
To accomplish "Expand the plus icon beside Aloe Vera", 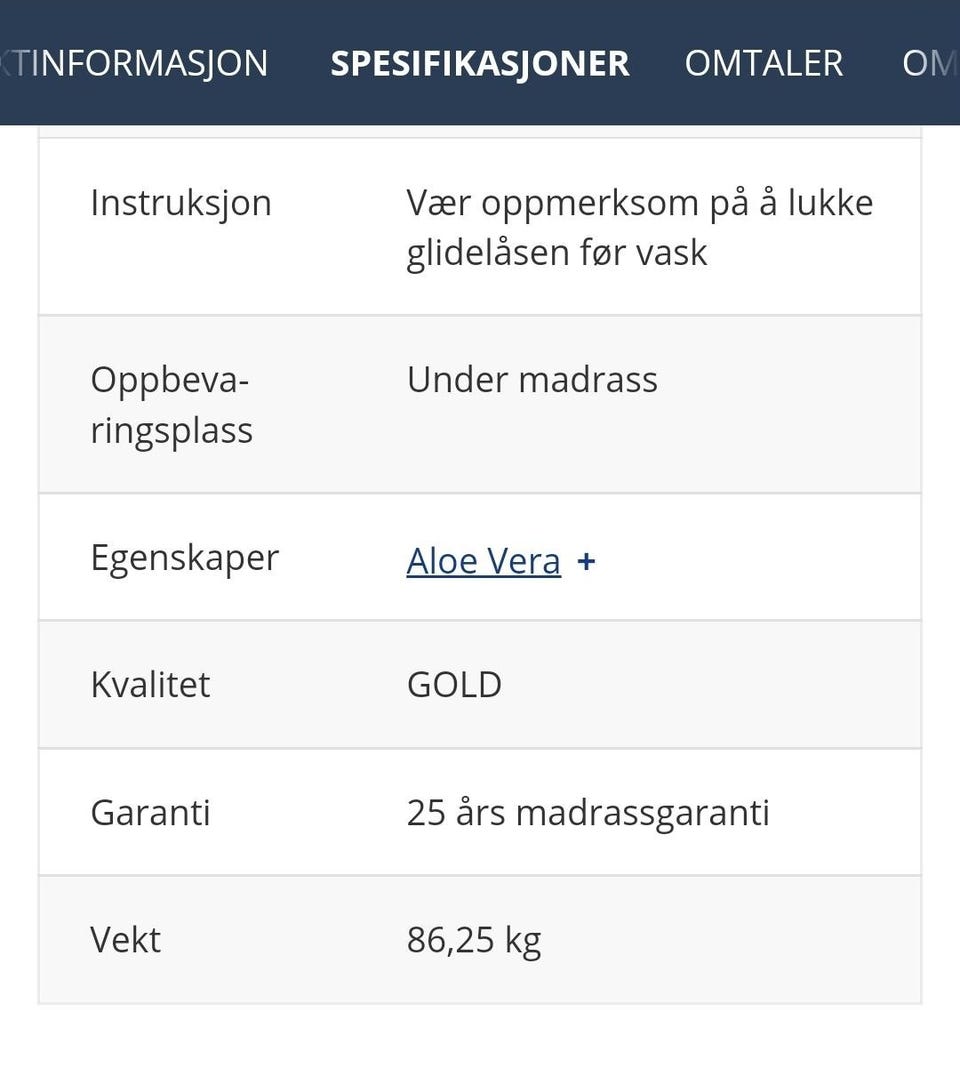I will [x=586, y=561].
